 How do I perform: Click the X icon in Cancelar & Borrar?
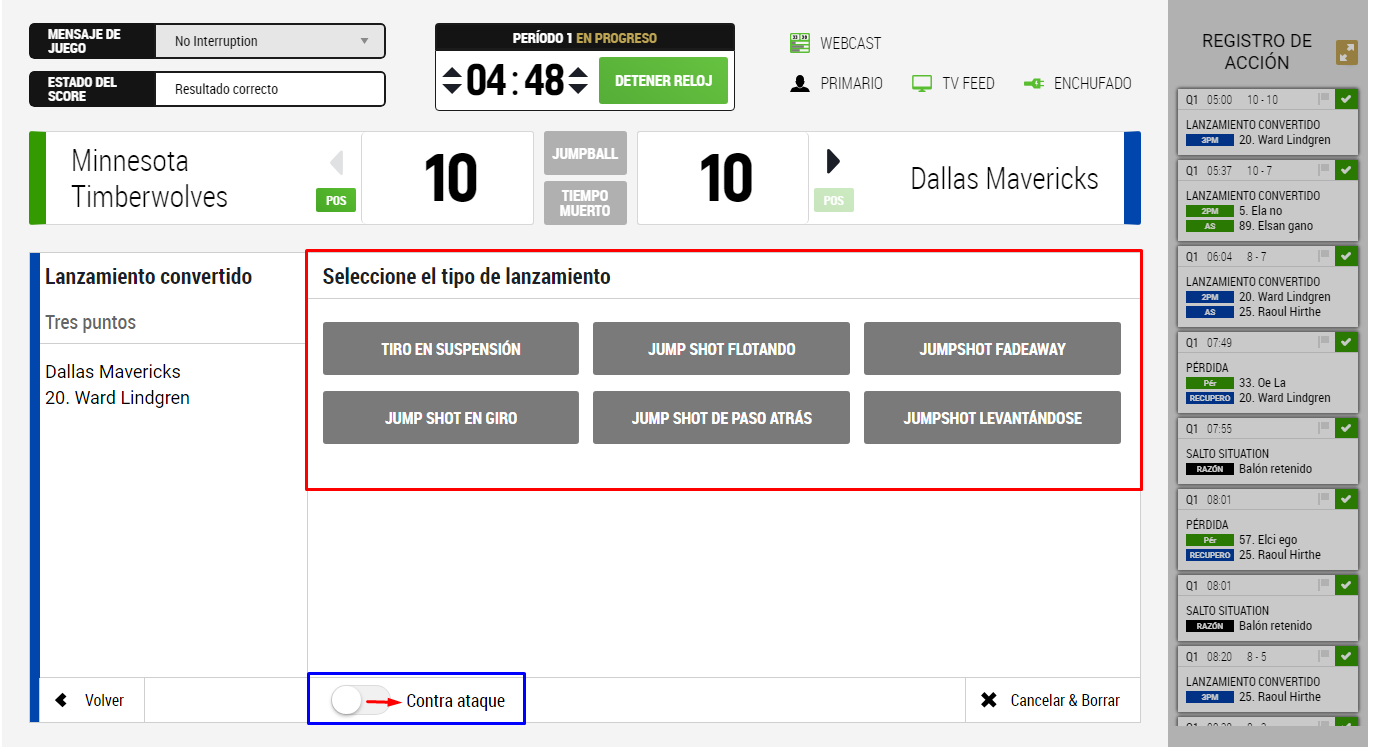[x=989, y=700]
